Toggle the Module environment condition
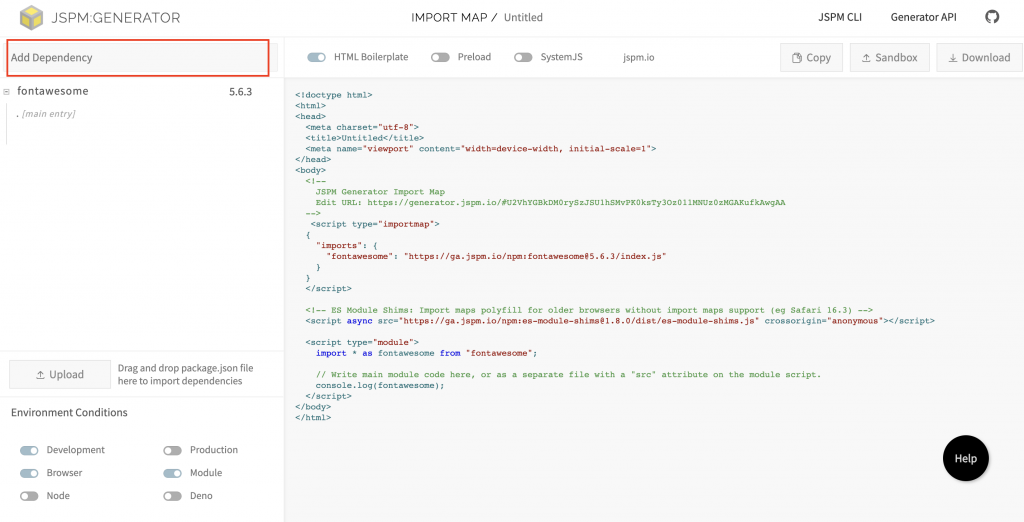This screenshot has height=522, width=1024. pos(172,473)
